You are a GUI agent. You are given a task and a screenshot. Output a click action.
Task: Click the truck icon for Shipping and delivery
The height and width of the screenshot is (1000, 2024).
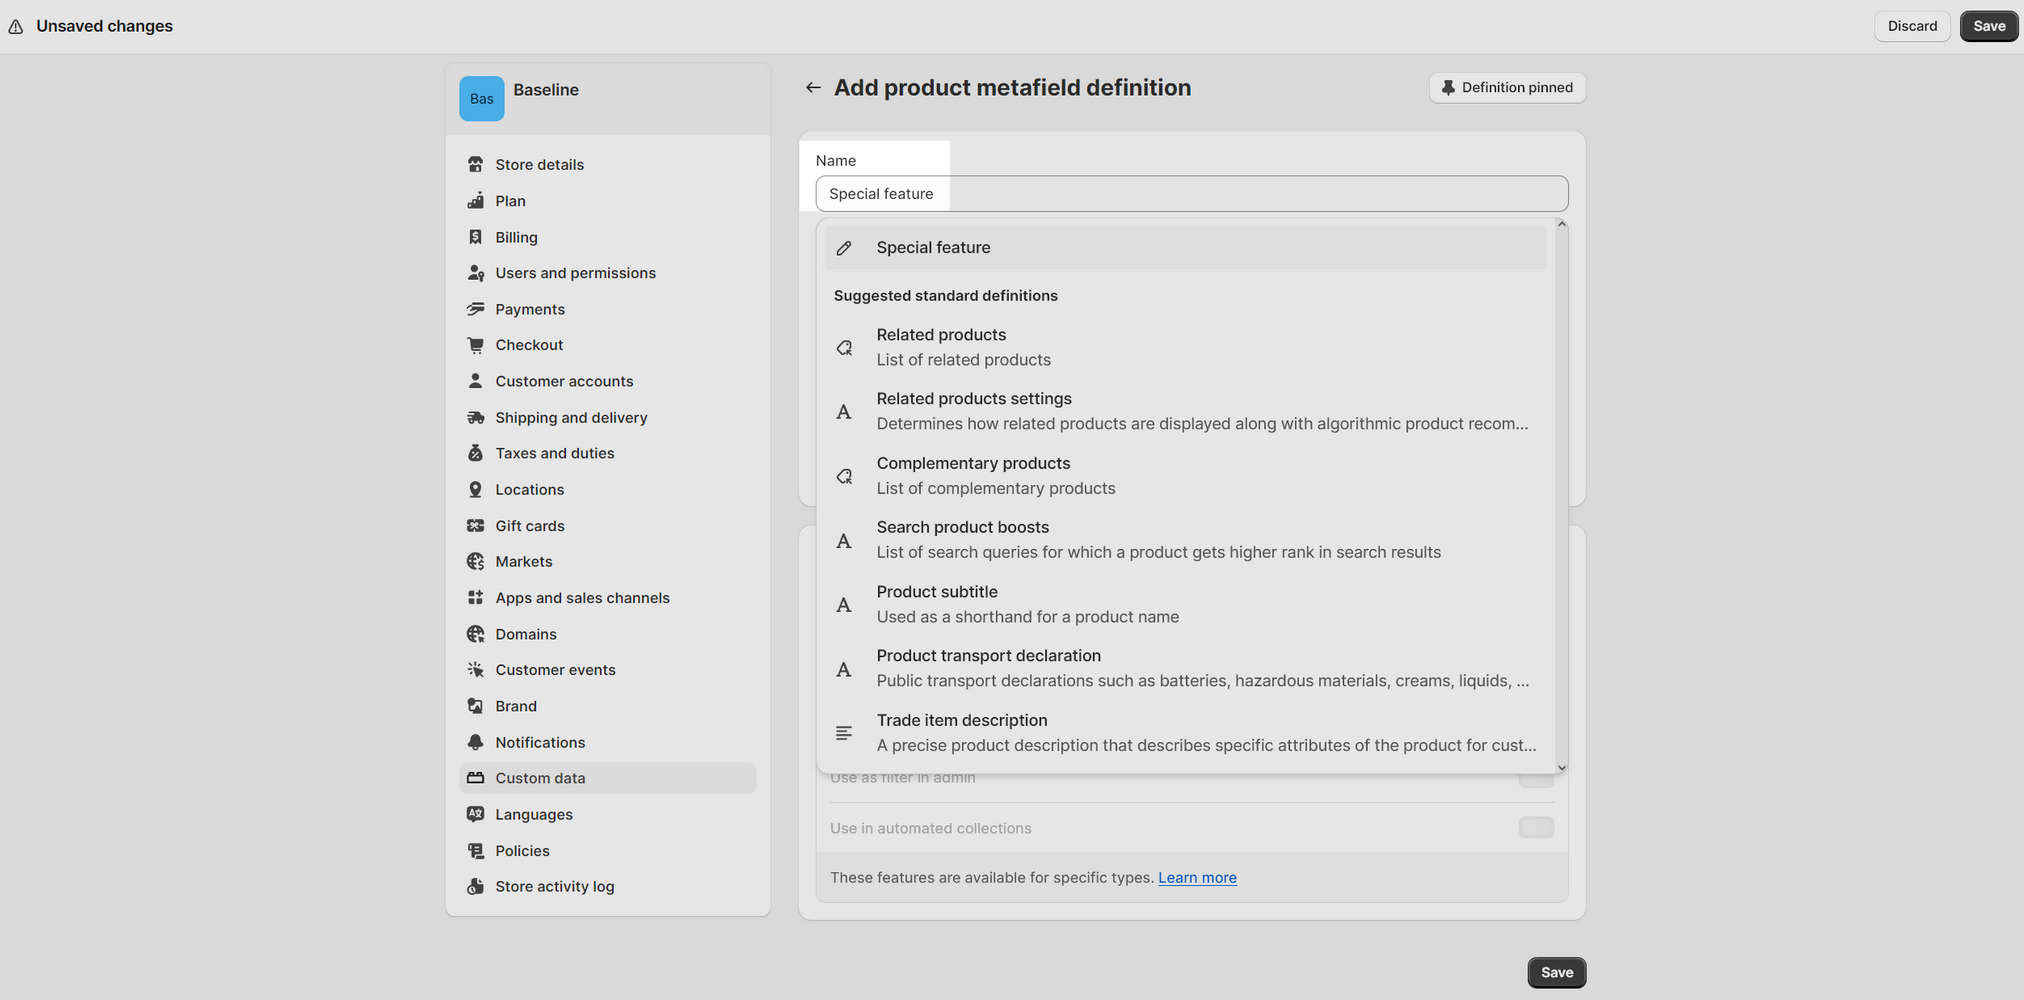(475, 417)
